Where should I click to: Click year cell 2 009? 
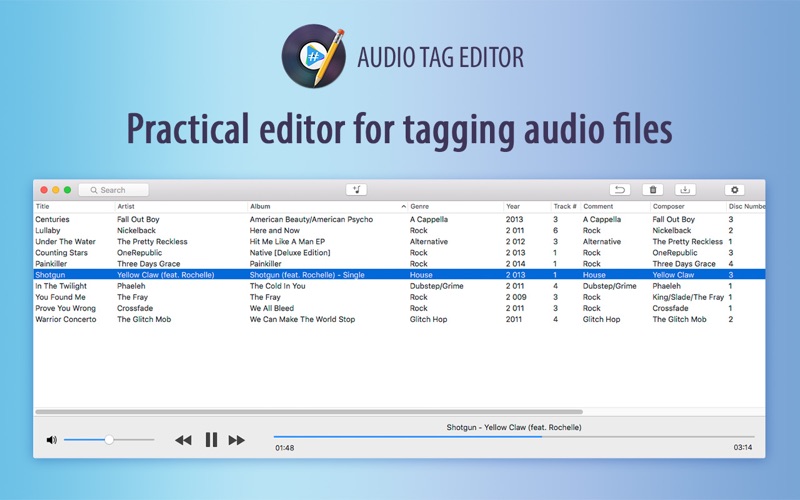click(516, 297)
